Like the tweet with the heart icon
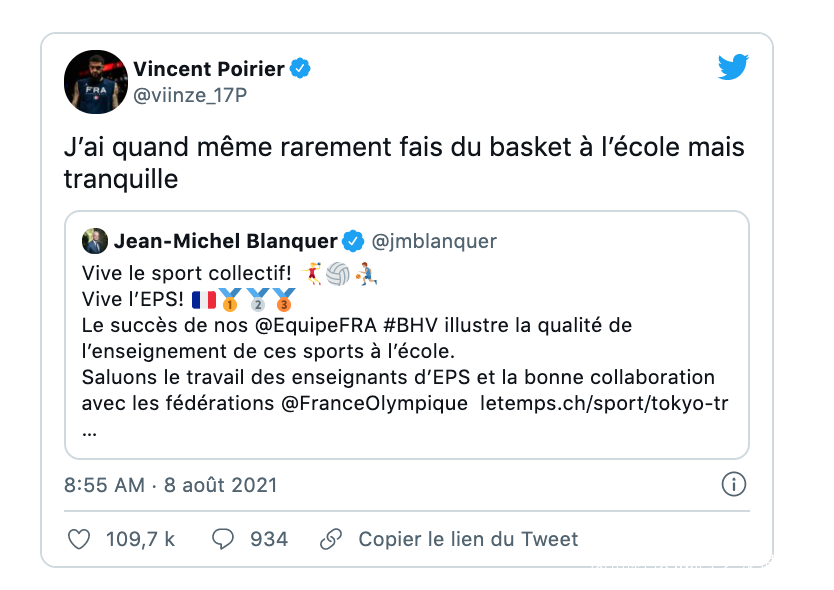Viewport: 834px width, 590px height. coord(78,539)
